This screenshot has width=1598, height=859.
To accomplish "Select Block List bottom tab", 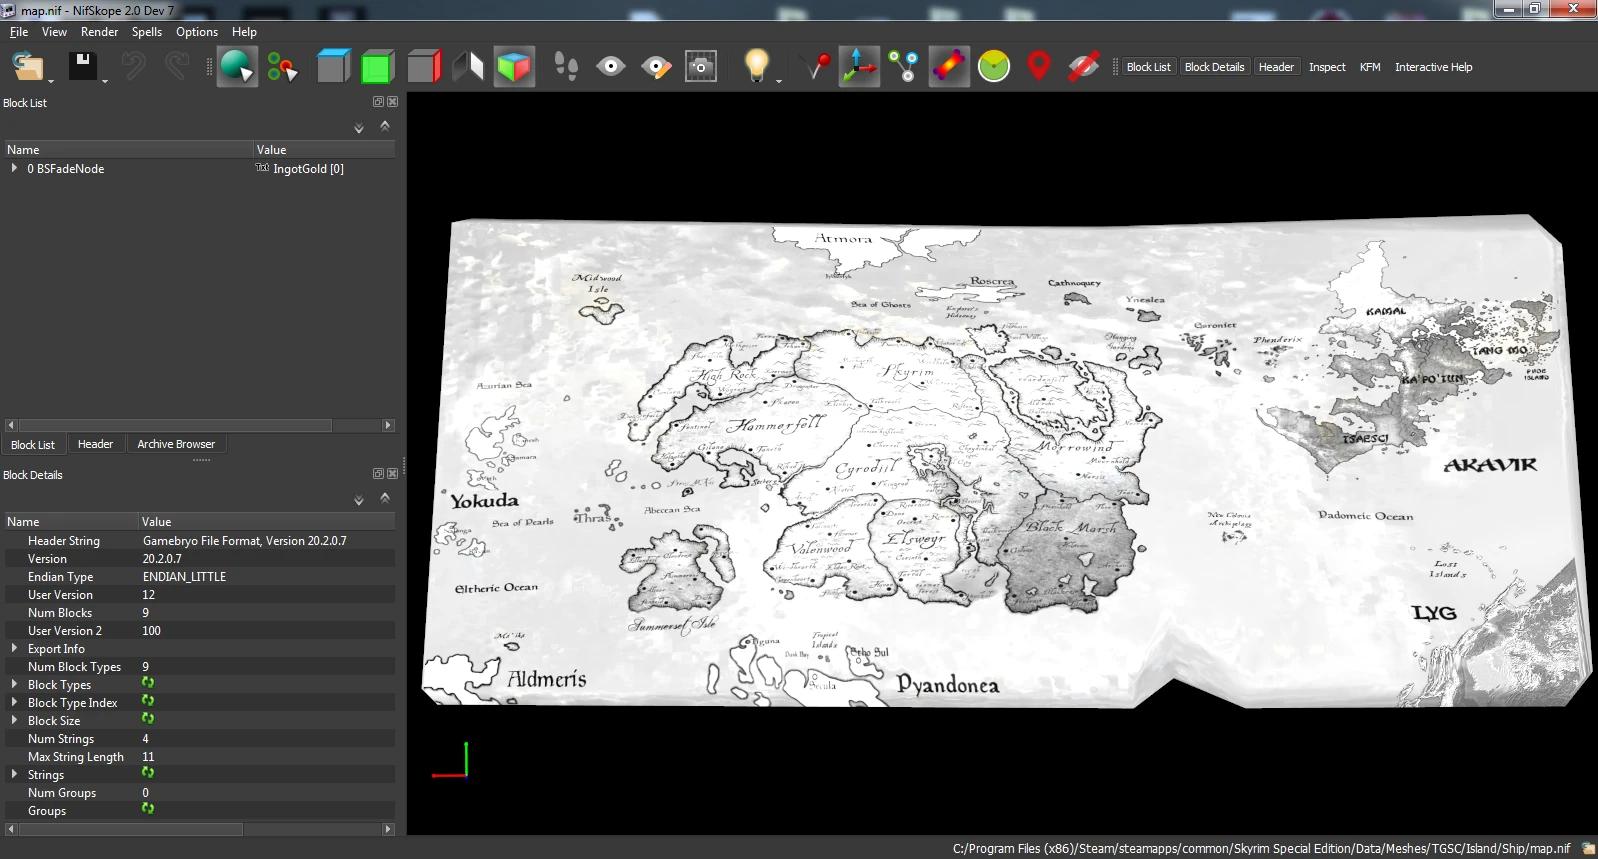I will click(x=33, y=444).
